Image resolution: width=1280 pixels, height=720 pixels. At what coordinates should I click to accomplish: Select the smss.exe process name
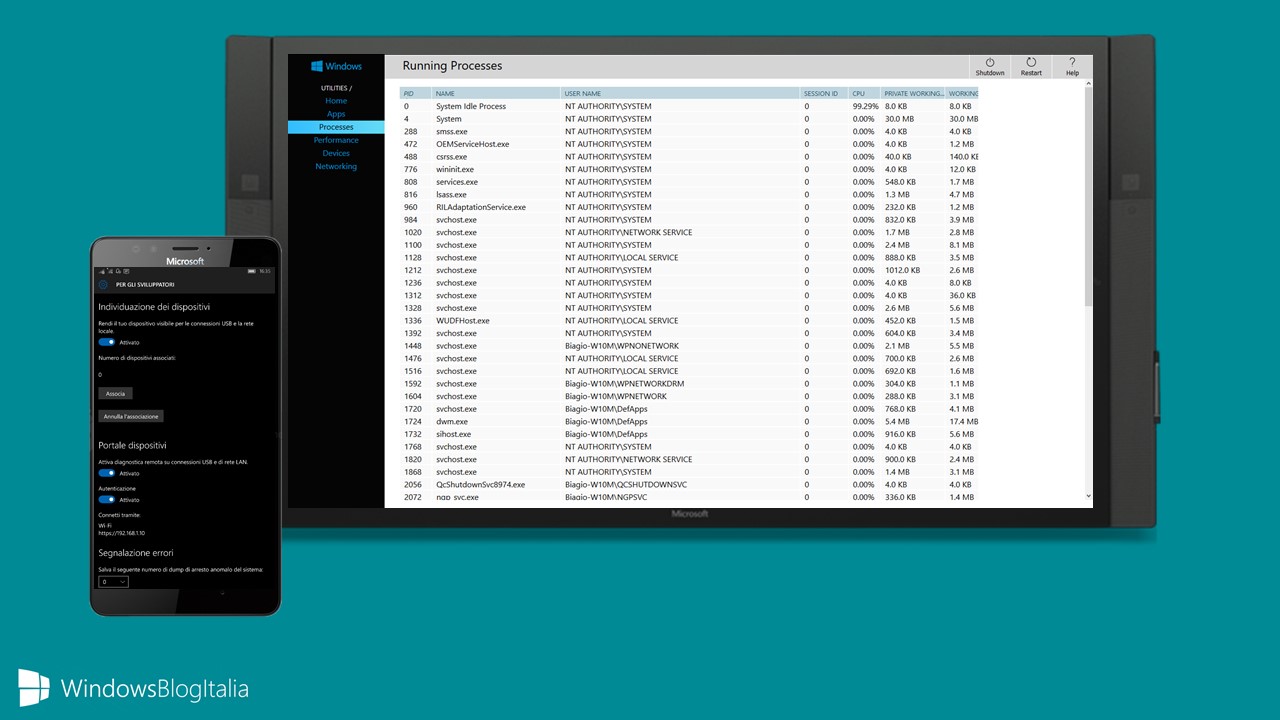tap(451, 131)
